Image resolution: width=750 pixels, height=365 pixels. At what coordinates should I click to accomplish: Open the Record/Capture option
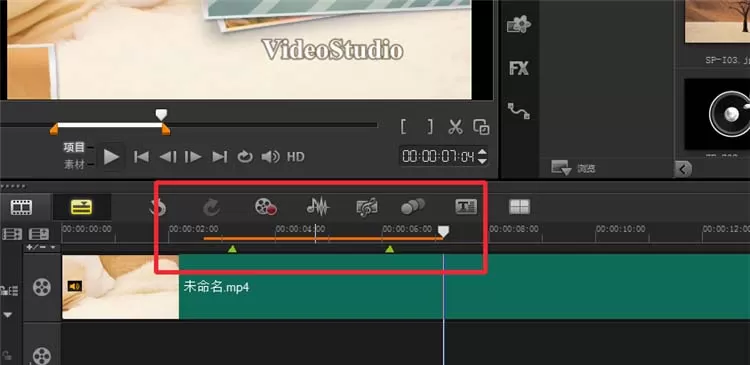point(266,207)
